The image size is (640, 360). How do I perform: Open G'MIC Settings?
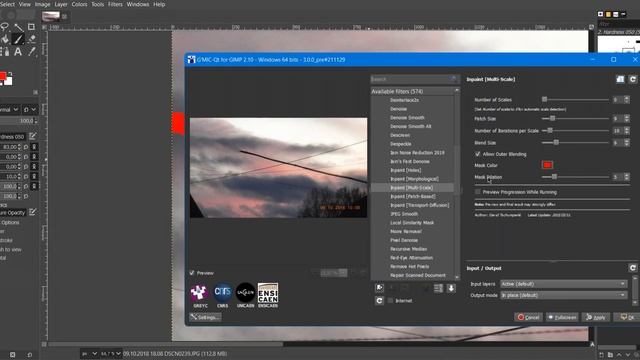pyautogui.click(x=205, y=317)
